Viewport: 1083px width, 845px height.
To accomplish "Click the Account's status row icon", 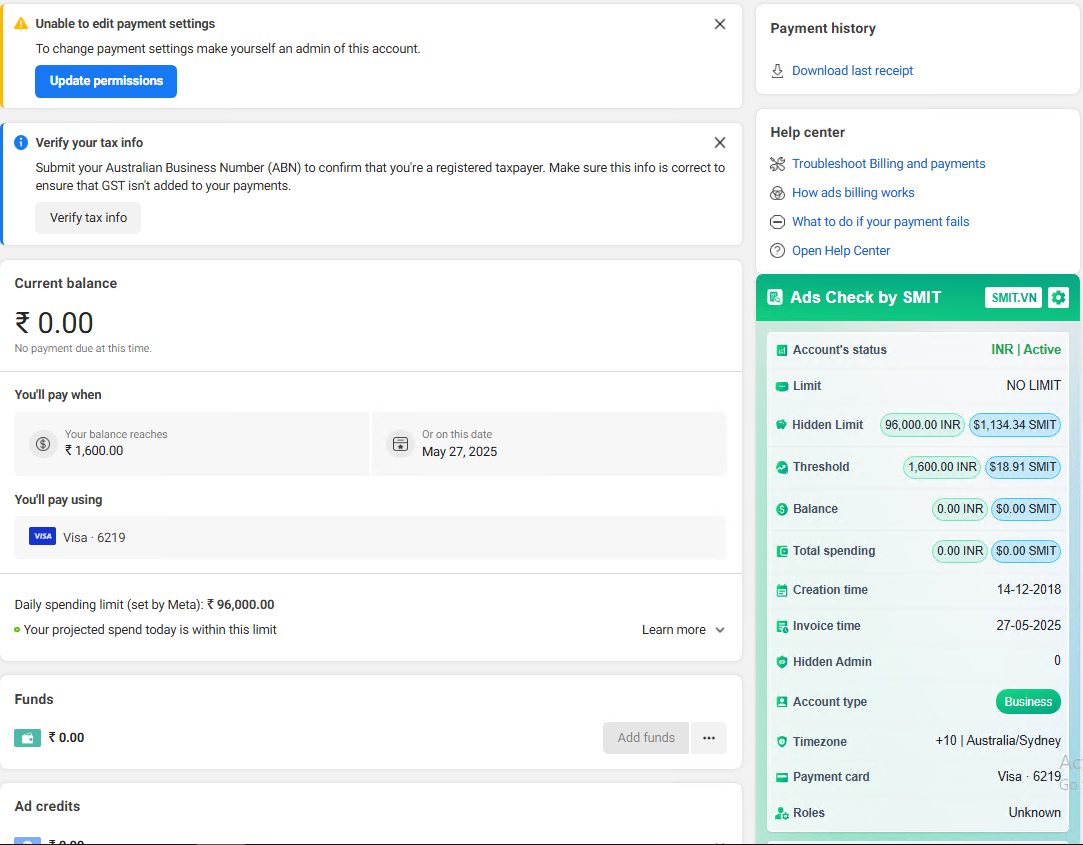I will (x=781, y=350).
